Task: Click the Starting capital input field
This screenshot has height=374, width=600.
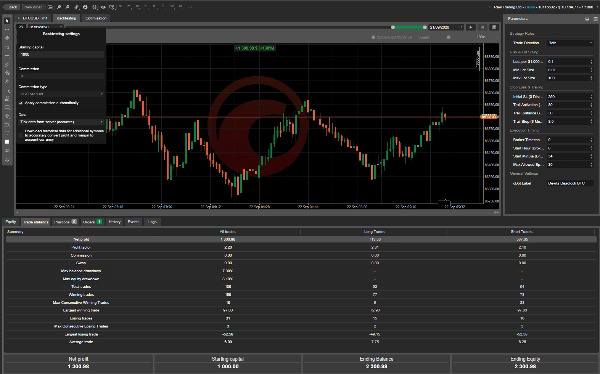Action: 61,54
